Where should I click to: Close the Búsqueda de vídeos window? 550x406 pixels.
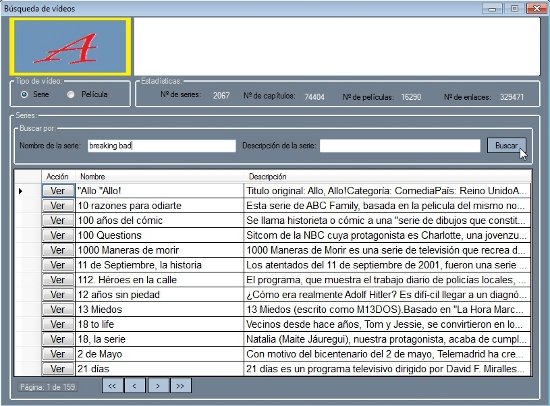tap(536, 8)
